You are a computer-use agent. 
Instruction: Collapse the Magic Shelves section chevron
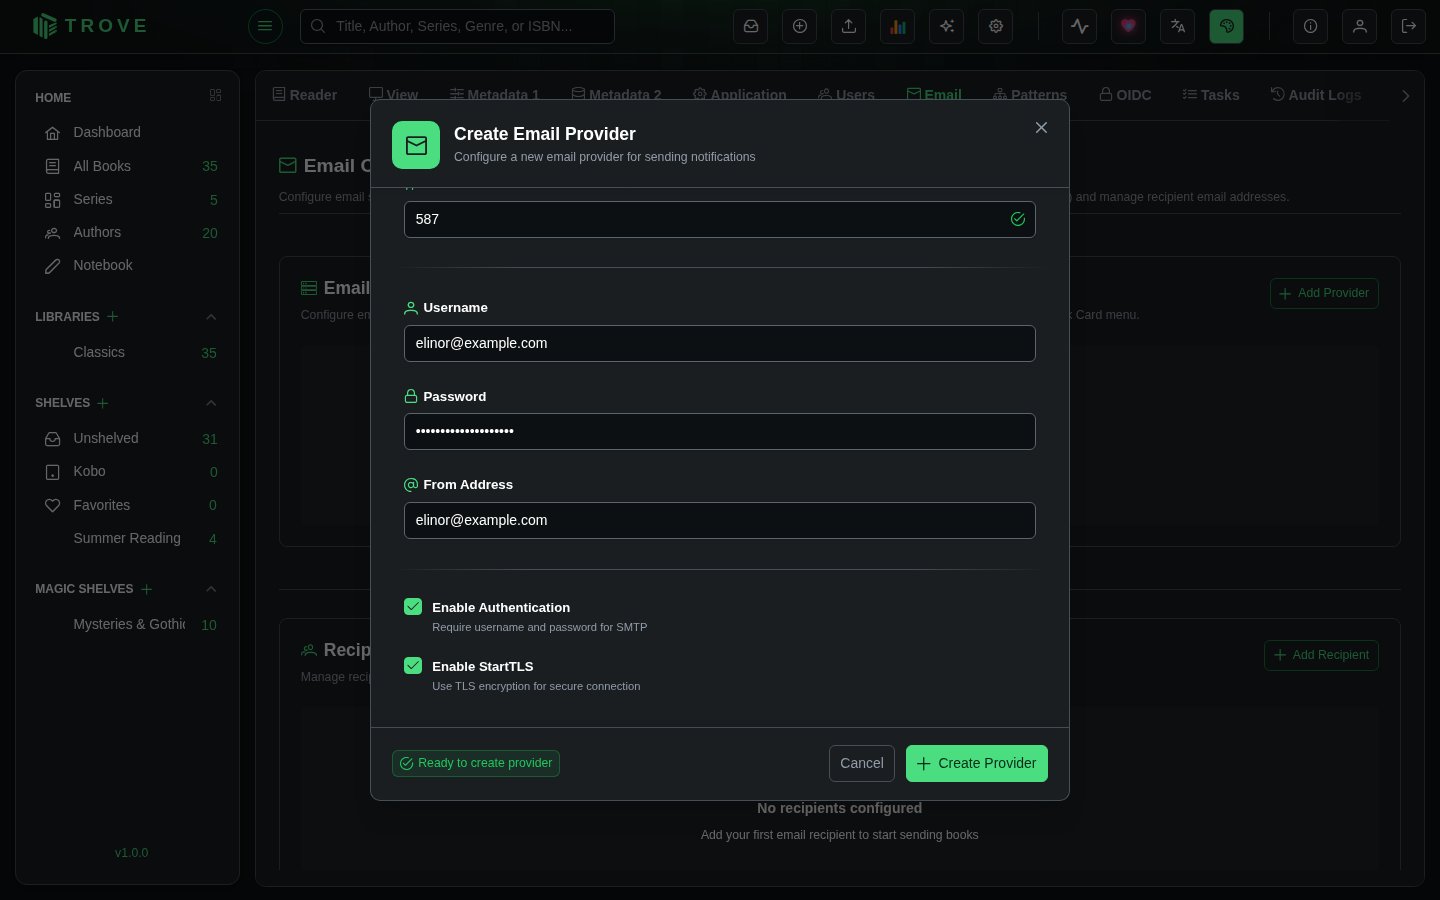[211, 589]
